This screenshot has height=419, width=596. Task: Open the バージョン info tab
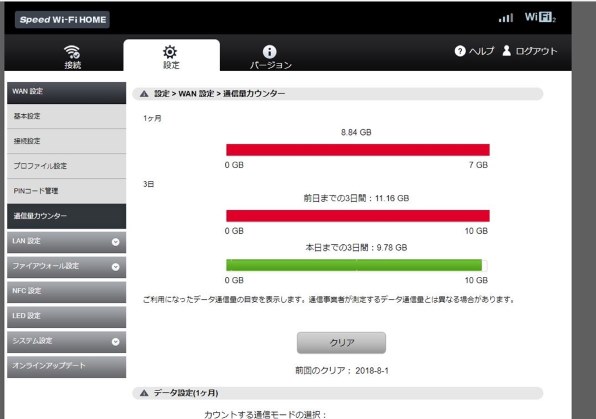tap(270, 57)
